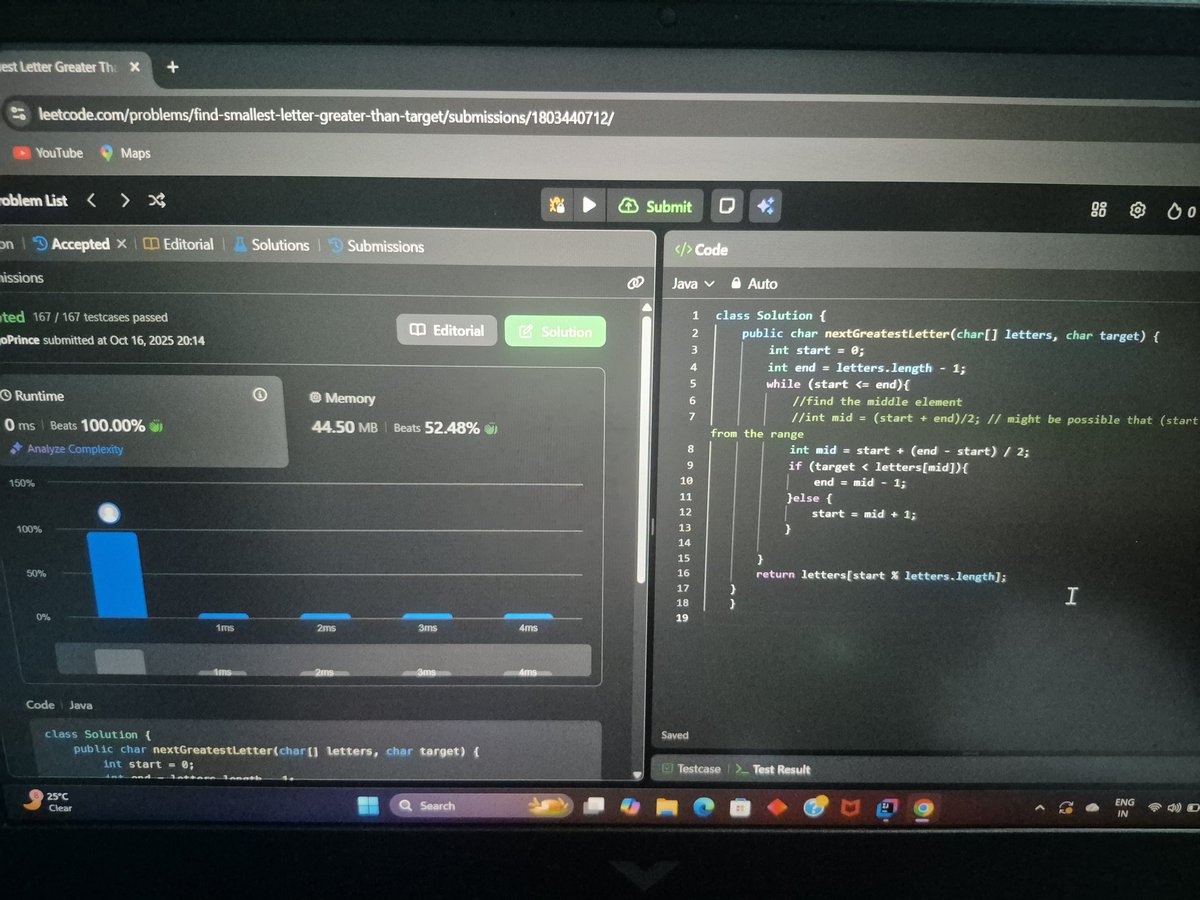The image size is (1200, 900).
Task: Open the Problem List link
Action: [x=33, y=200]
